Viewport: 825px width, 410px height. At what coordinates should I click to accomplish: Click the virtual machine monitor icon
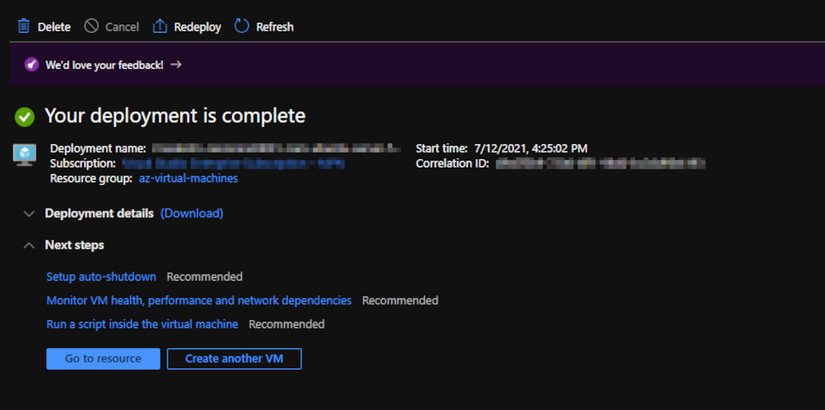(25, 155)
